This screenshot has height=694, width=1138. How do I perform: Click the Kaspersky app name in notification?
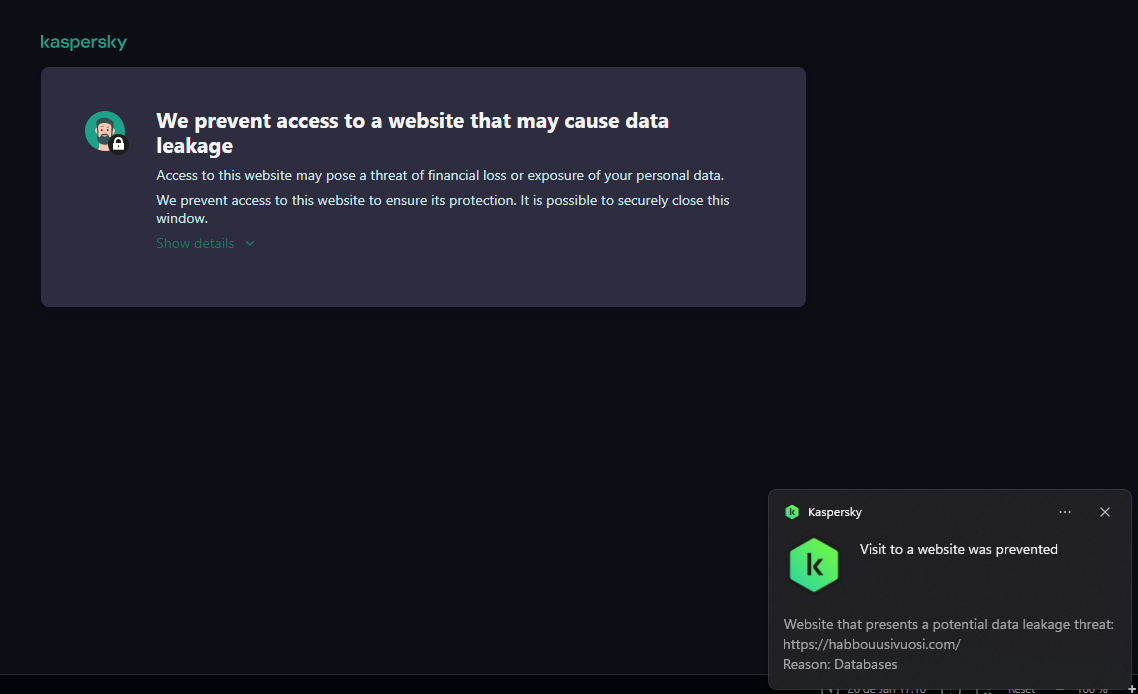tap(835, 512)
